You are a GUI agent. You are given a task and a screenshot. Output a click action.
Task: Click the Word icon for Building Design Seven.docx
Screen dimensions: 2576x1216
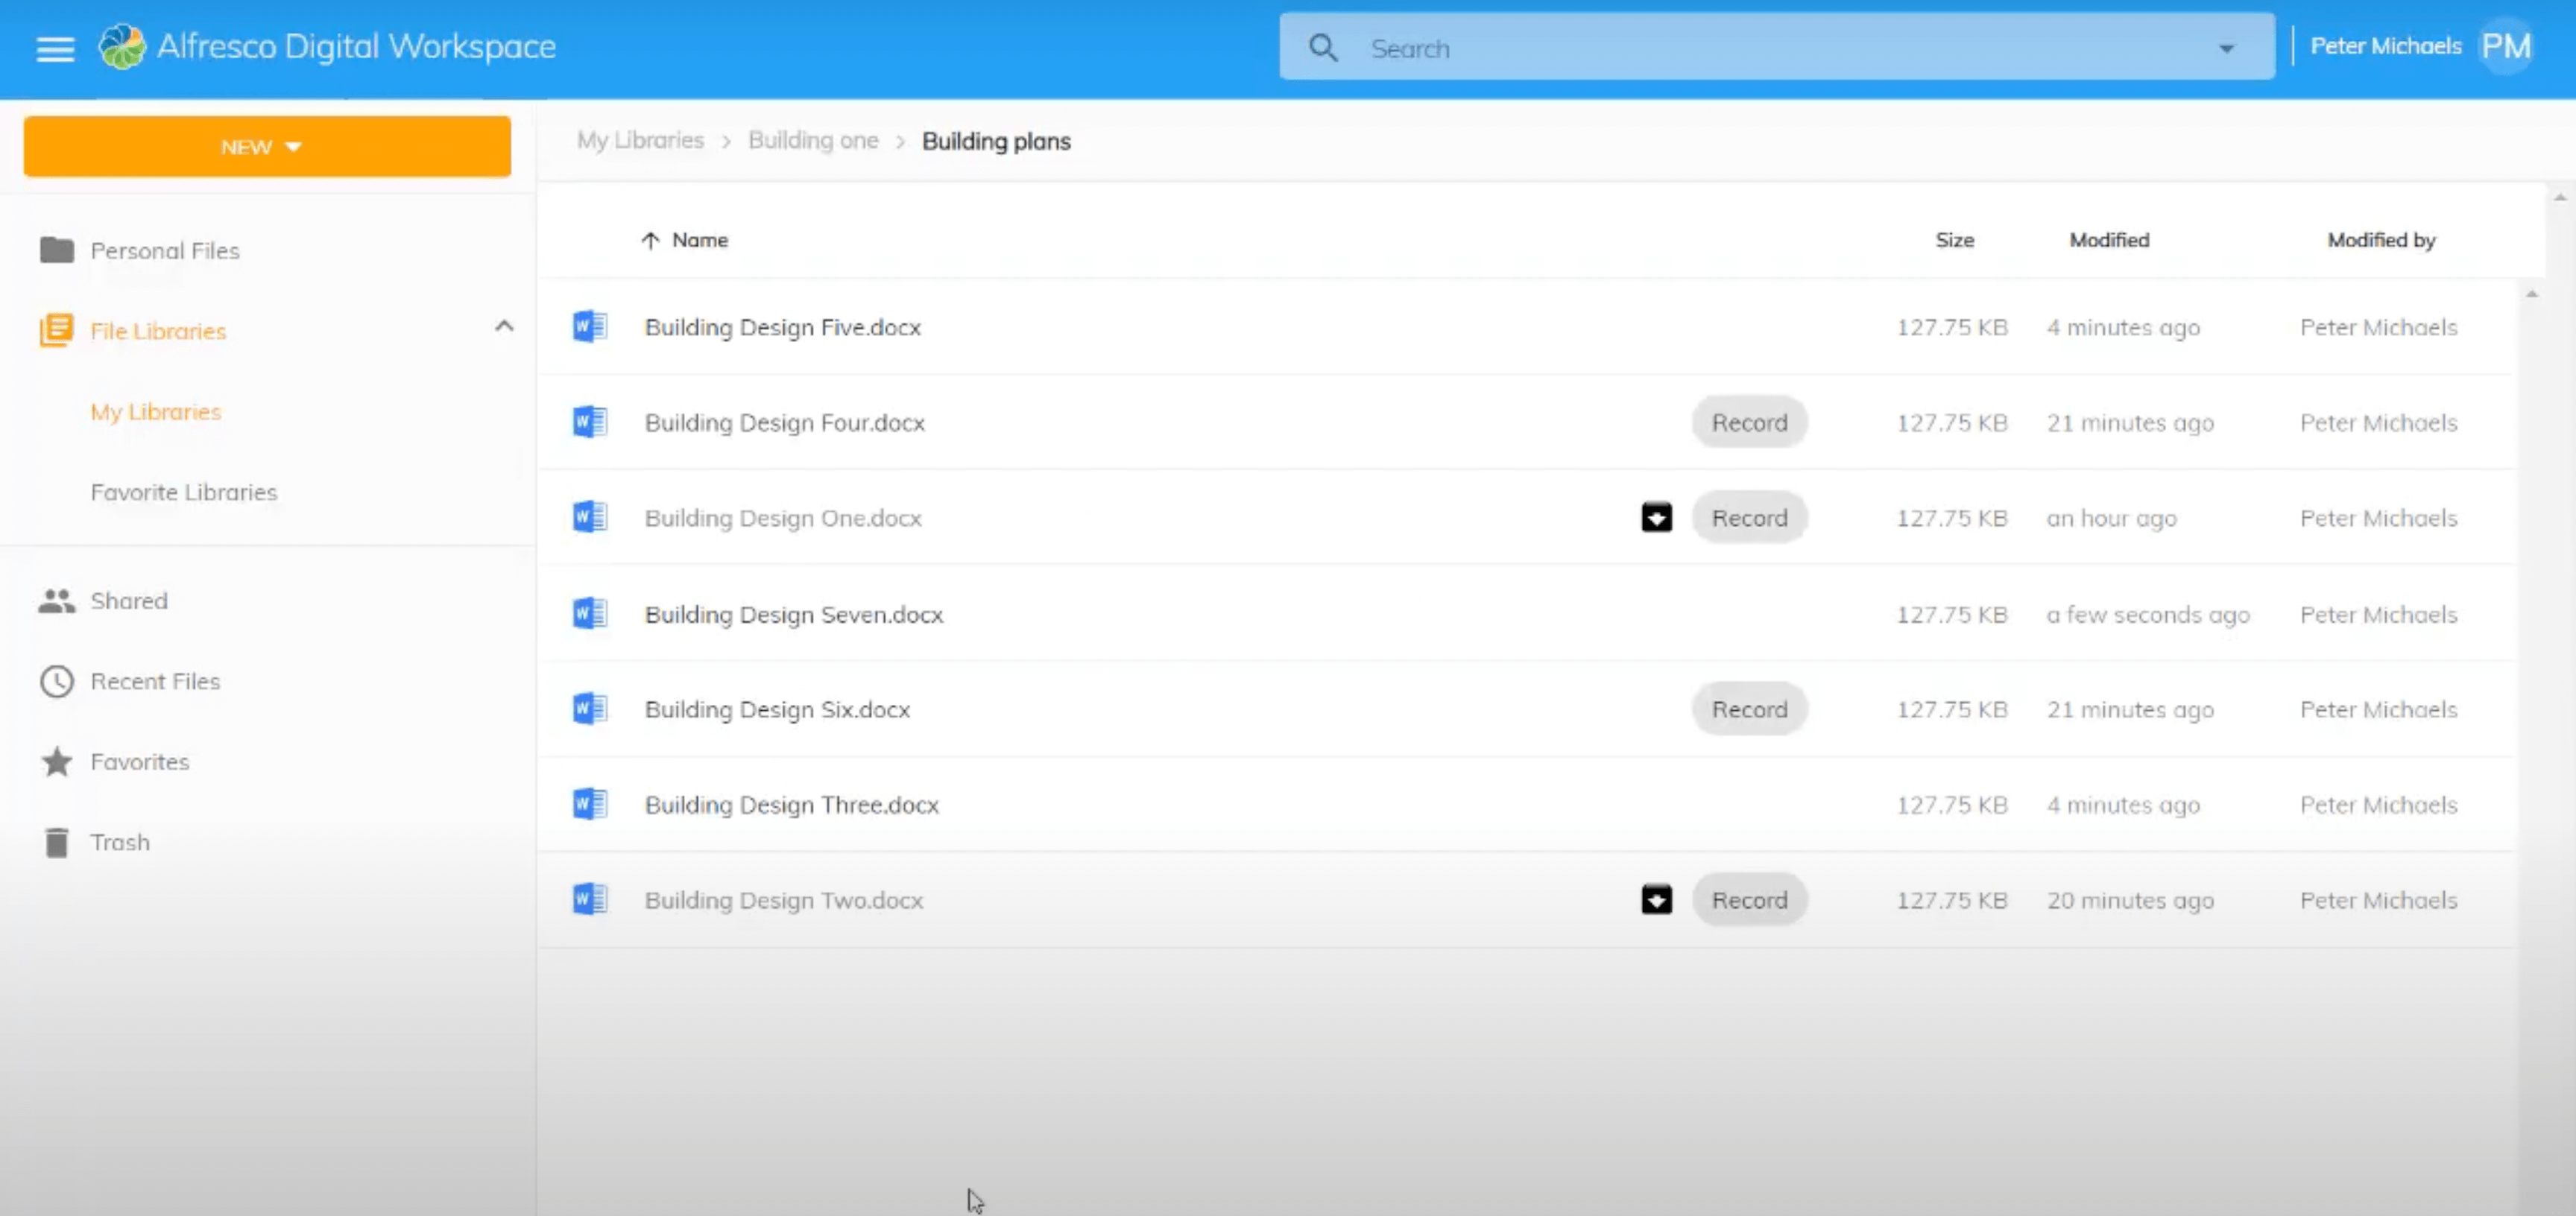(590, 613)
